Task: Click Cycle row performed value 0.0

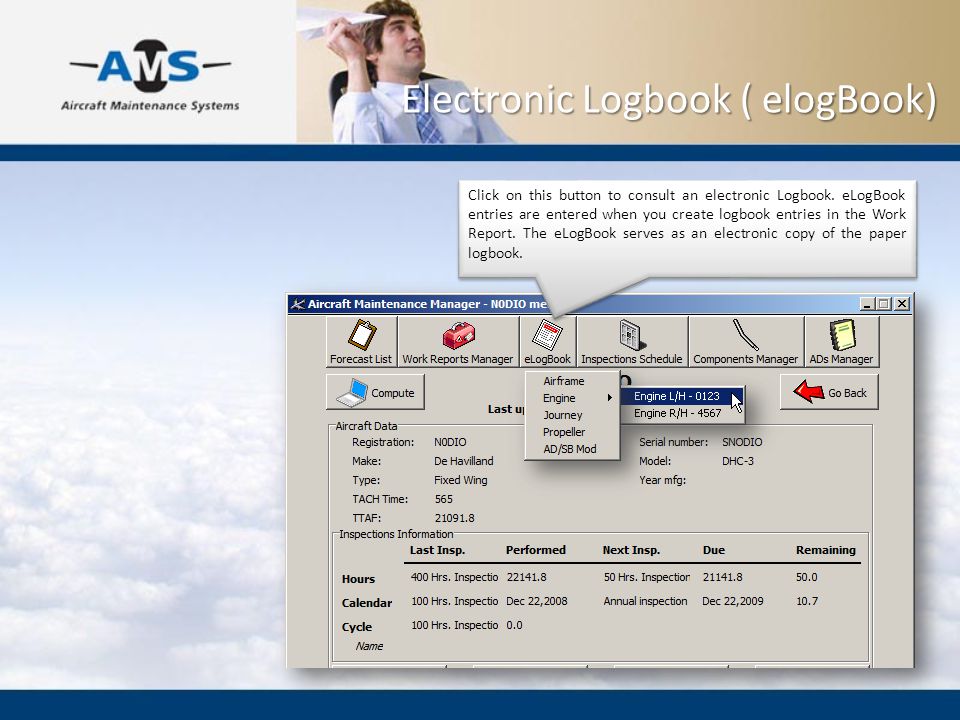Action: tap(514, 625)
